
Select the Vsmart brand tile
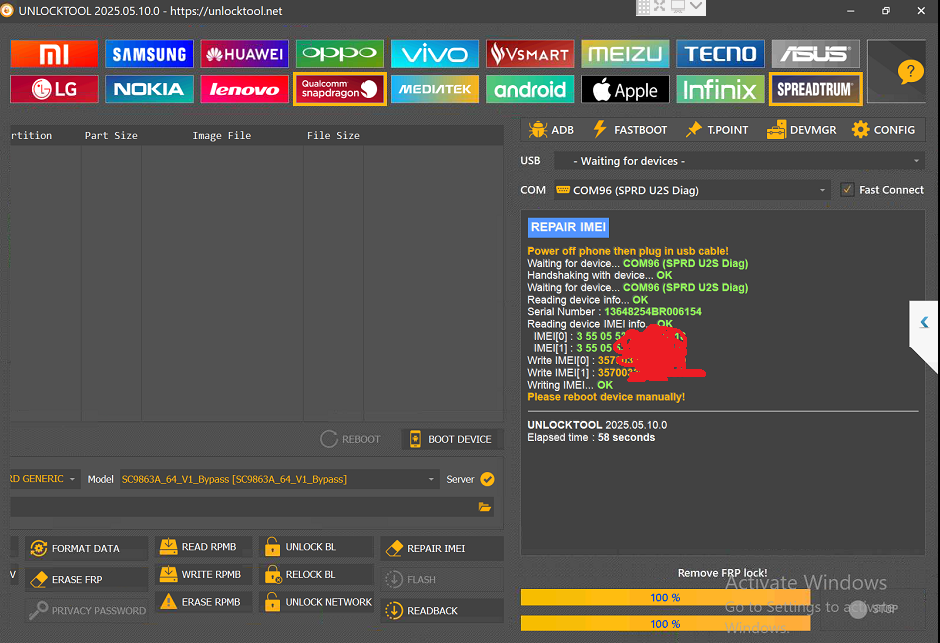click(x=530, y=54)
